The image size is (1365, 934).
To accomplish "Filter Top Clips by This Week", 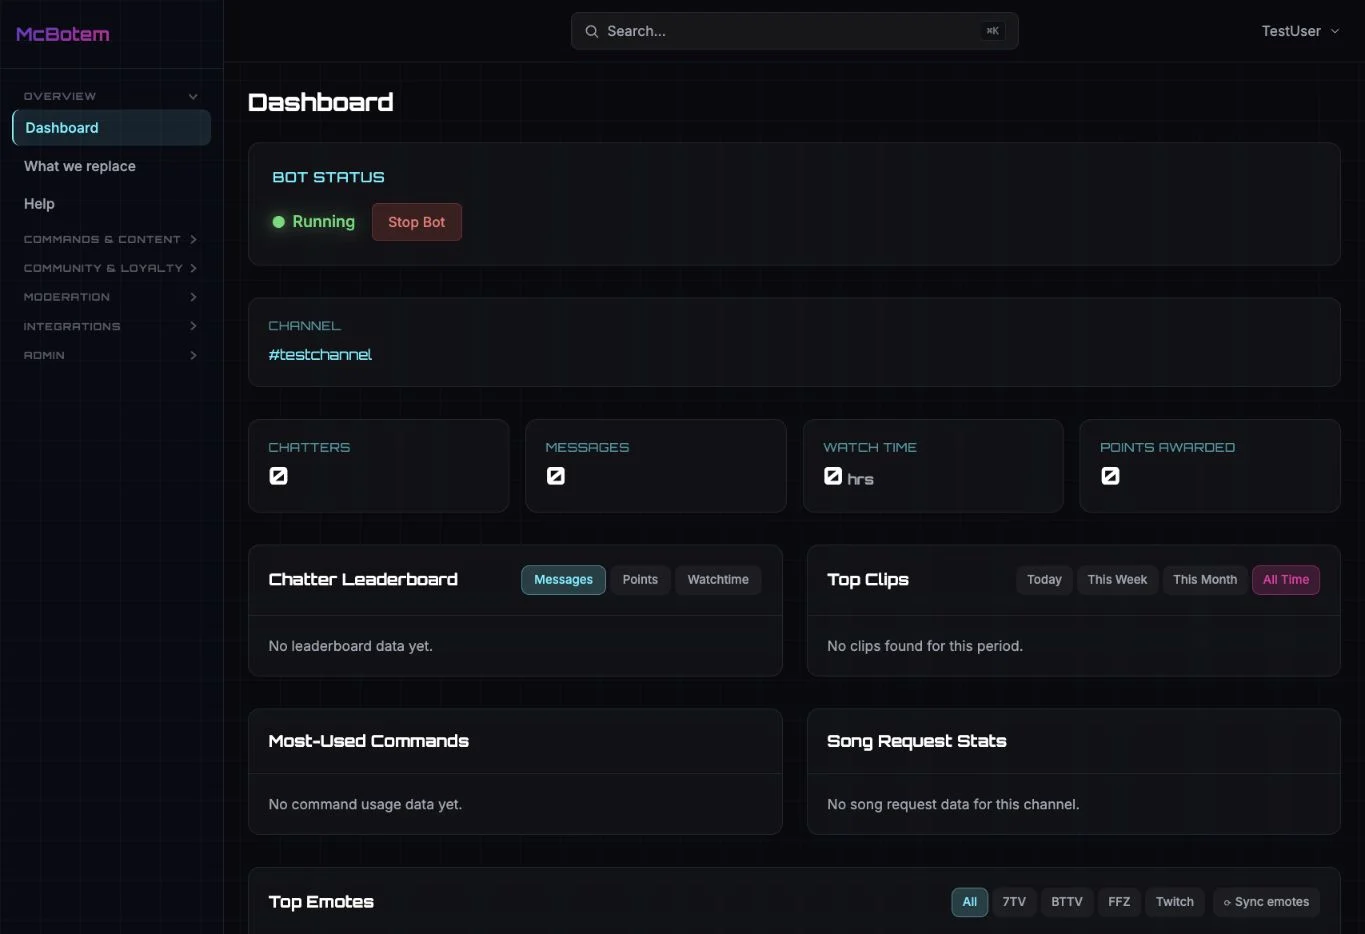I will pos(1117,580).
